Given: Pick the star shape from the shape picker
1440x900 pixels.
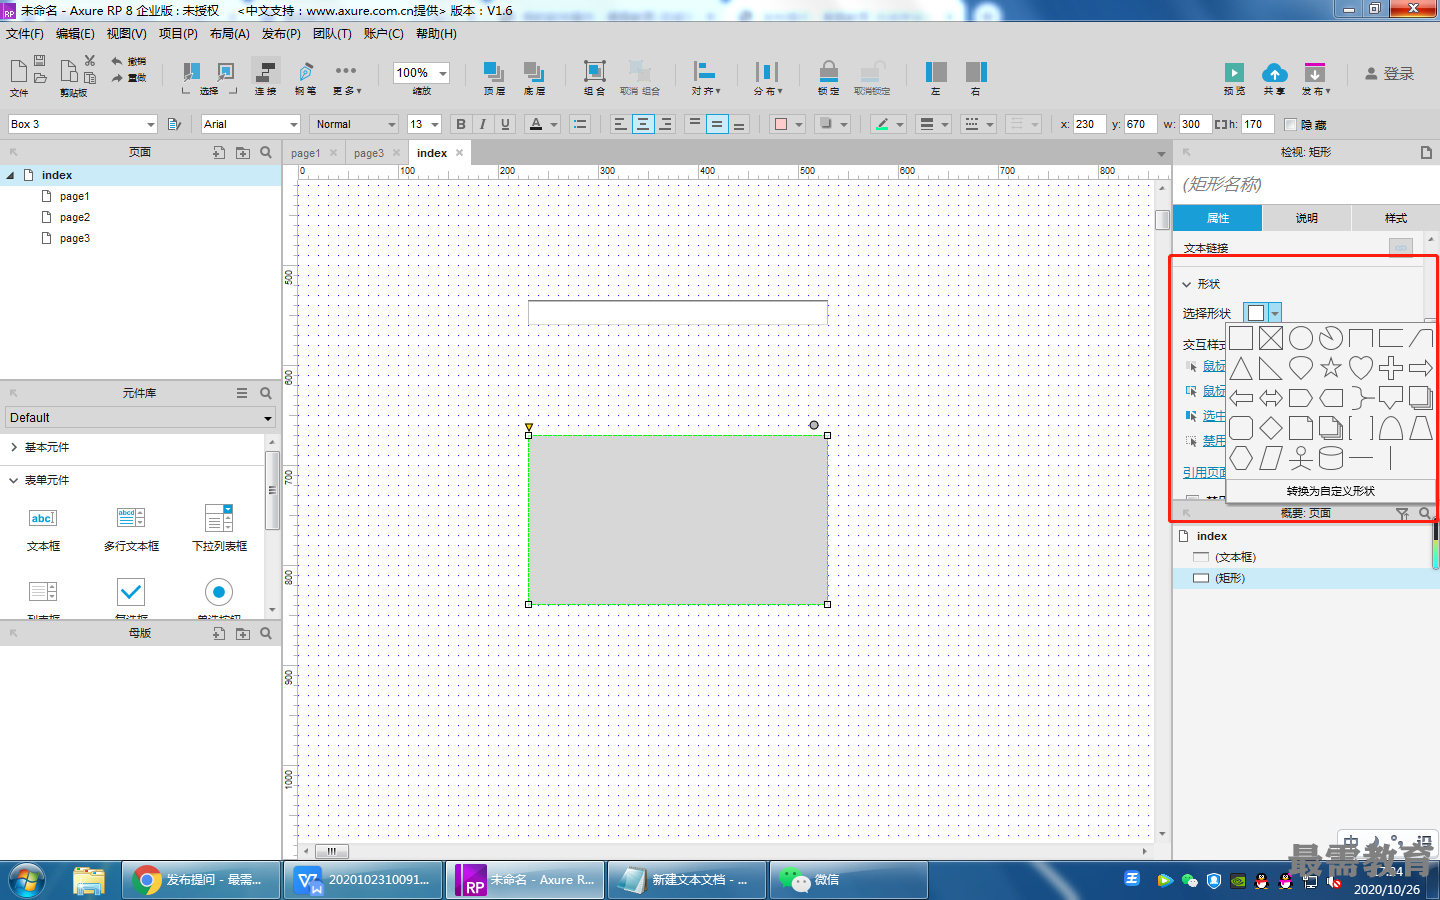Looking at the screenshot, I should pos(1331,368).
